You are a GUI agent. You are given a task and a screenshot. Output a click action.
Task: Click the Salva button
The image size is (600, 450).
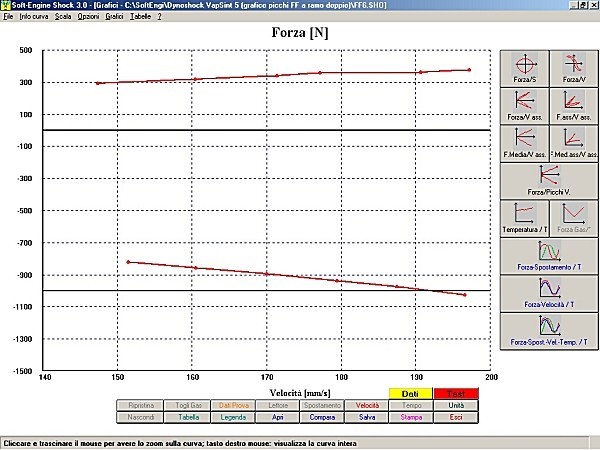tap(368, 417)
